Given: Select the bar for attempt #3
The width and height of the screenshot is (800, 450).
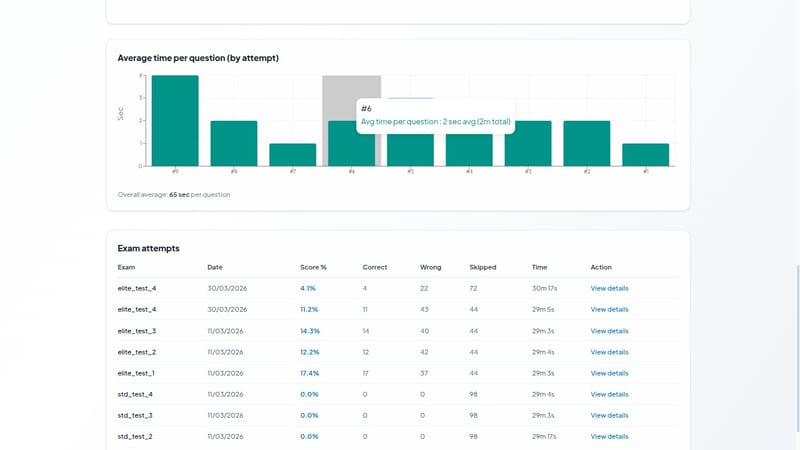Looking at the screenshot, I should tap(528, 143).
